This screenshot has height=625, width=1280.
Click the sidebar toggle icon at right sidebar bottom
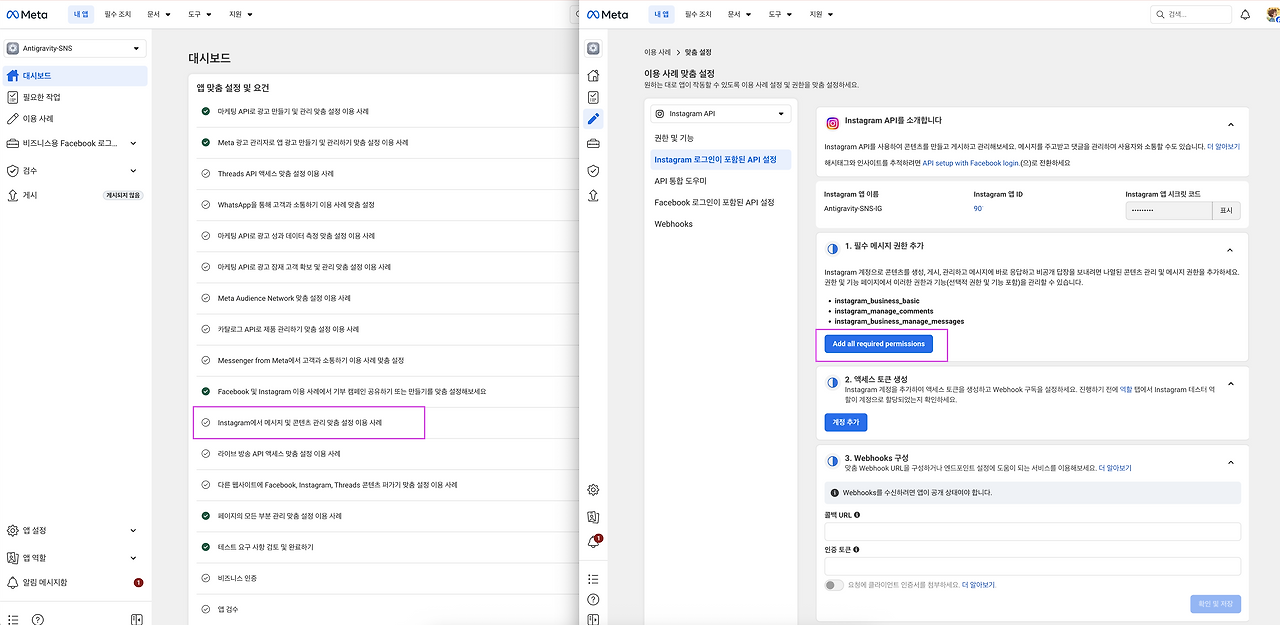(x=593, y=619)
